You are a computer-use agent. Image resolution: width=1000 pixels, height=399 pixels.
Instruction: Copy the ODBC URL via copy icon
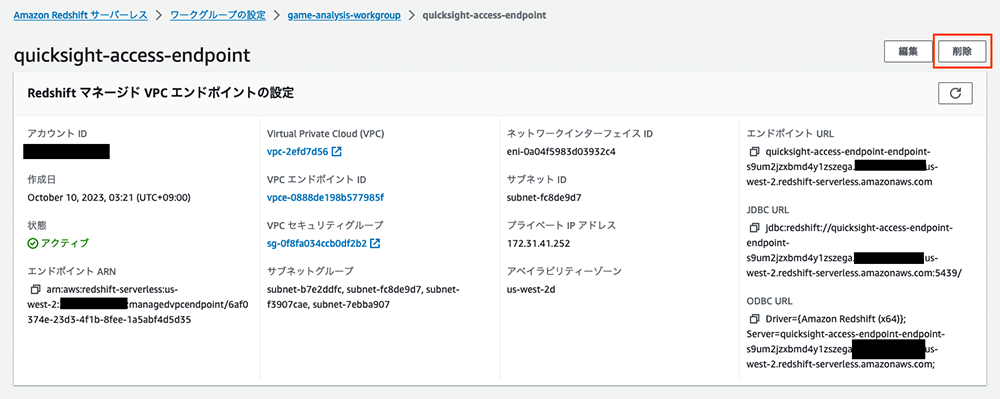[x=754, y=319]
